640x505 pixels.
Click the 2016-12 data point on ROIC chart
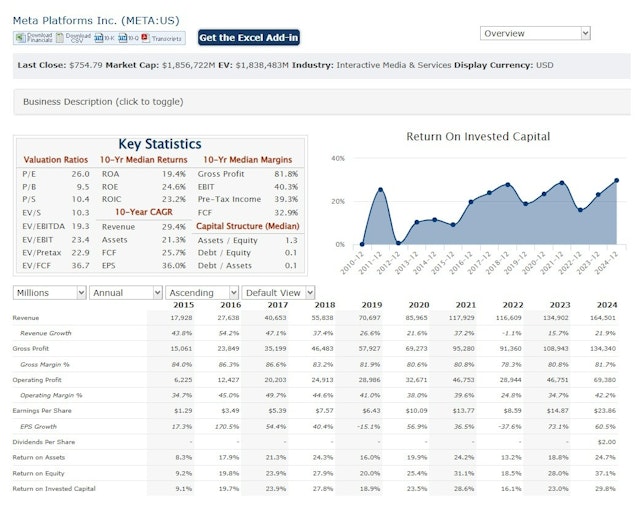pos(471,202)
